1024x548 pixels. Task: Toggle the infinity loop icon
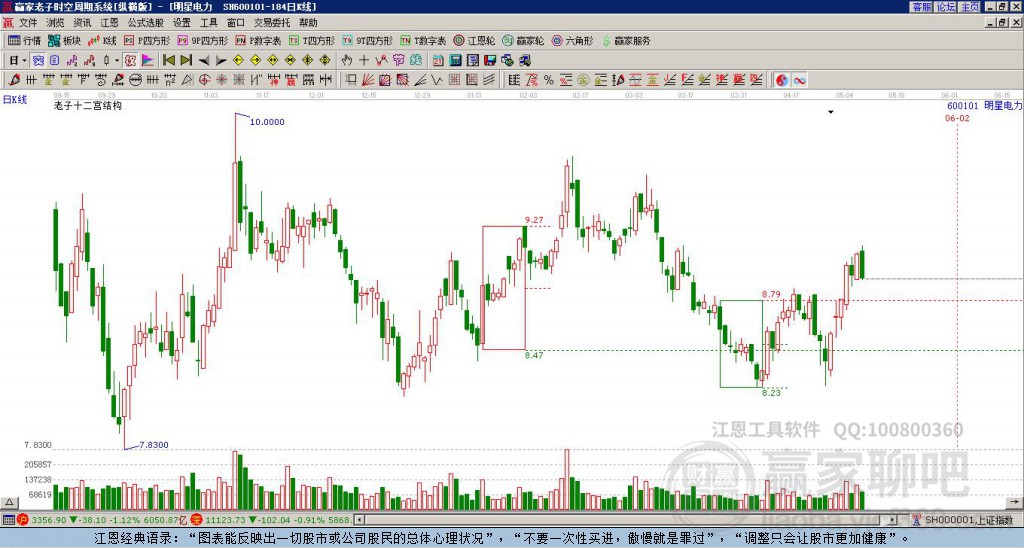pyautogui.click(x=799, y=80)
